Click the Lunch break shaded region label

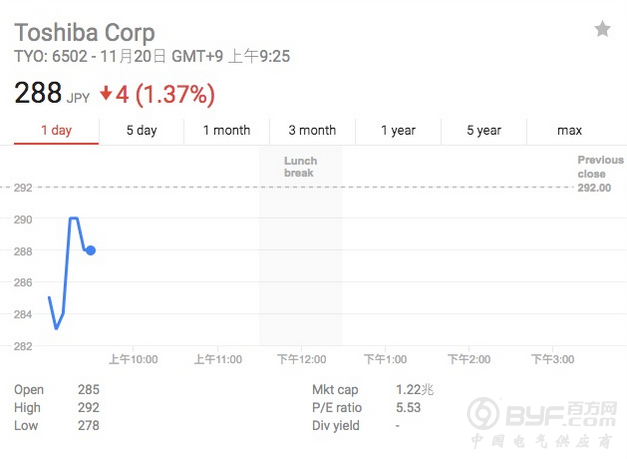300,167
